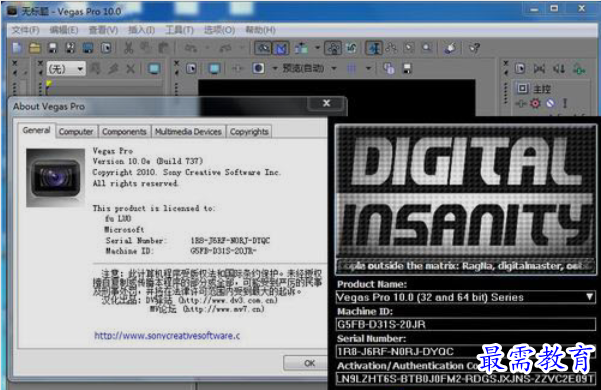Image resolution: width=601 pixels, height=390 pixels.
Task: Switch to the Copyrights tab
Action: pyautogui.click(x=249, y=131)
